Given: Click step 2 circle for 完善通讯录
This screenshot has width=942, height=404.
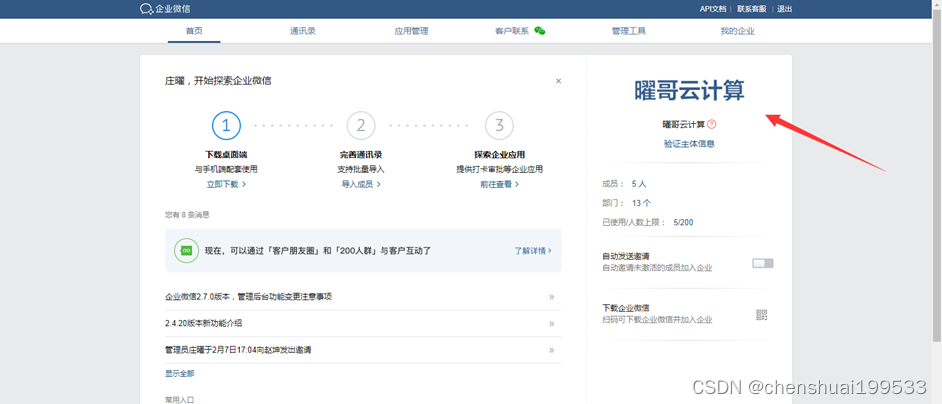Looking at the screenshot, I should pos(361,126).
